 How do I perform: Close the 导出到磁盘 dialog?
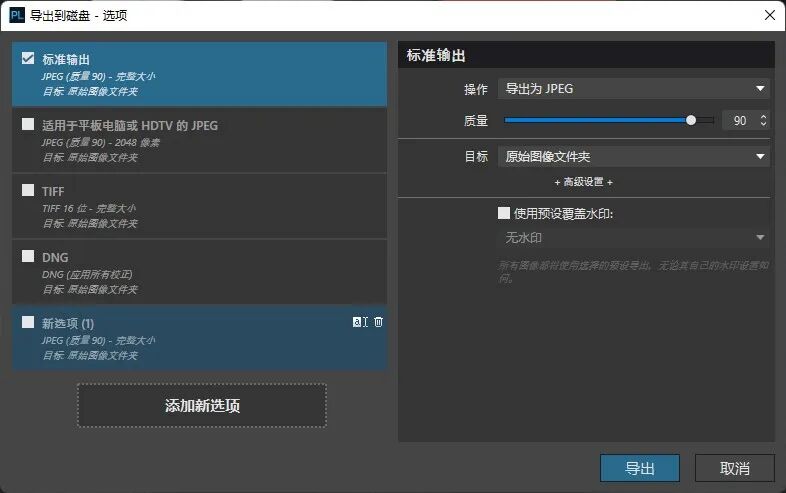(770, 15)
